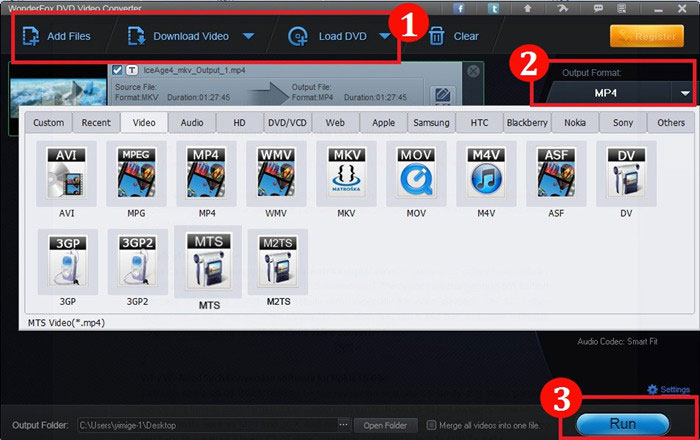Click the Twitter icon in title bar
Screen dimensions: 700x440
[x=493, y=8]
